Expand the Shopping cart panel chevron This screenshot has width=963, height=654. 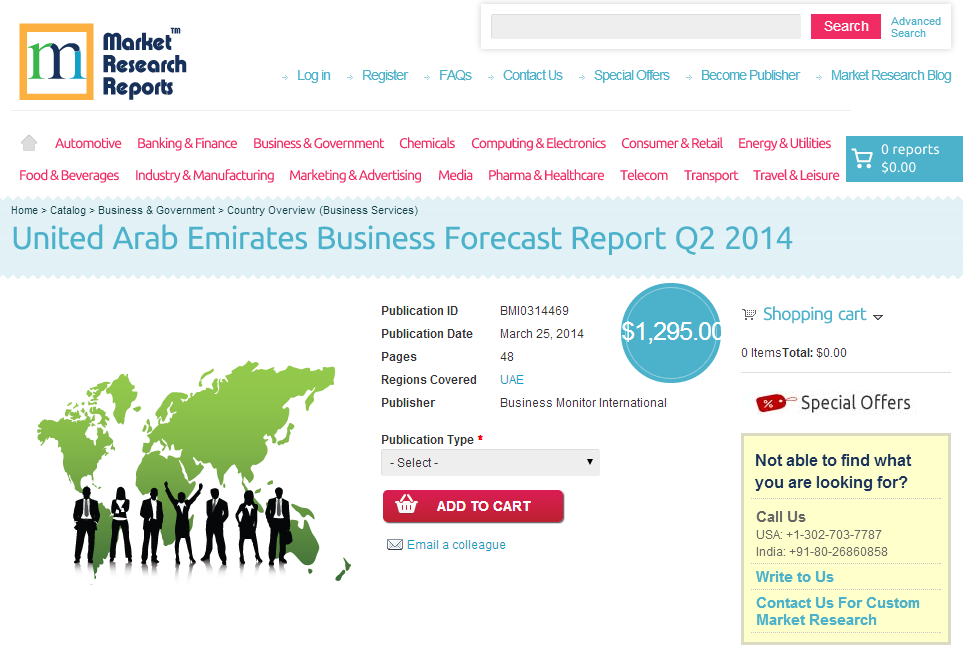(879, 316)
